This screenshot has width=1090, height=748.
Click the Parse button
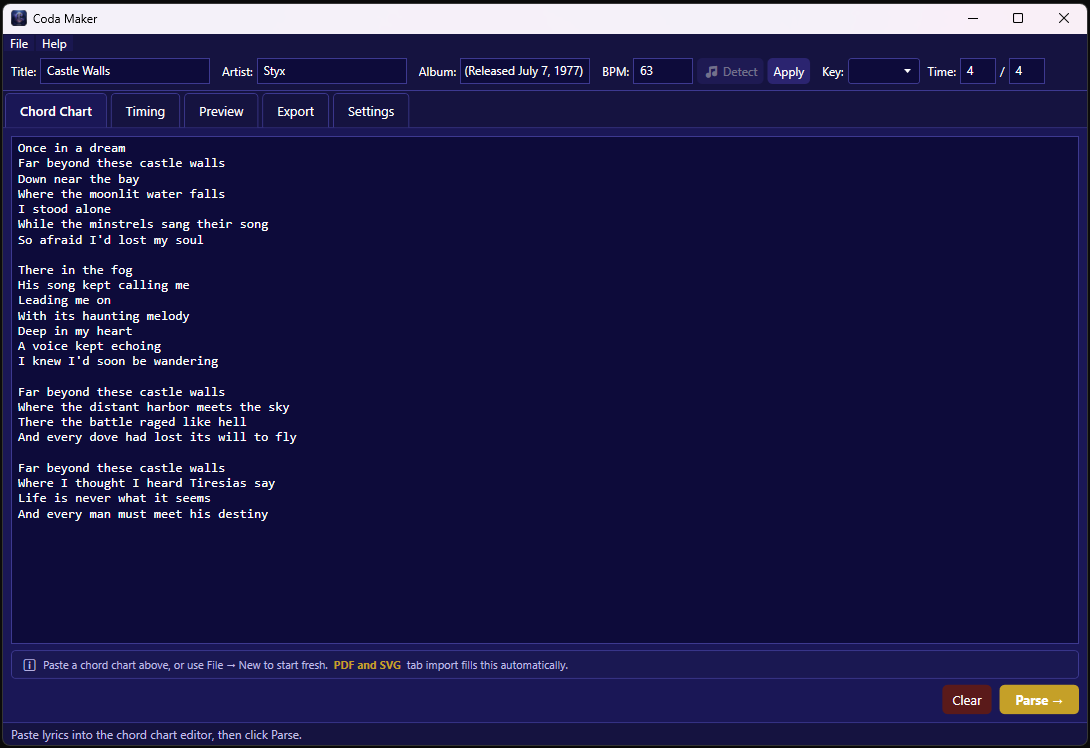pos(1039,700)
